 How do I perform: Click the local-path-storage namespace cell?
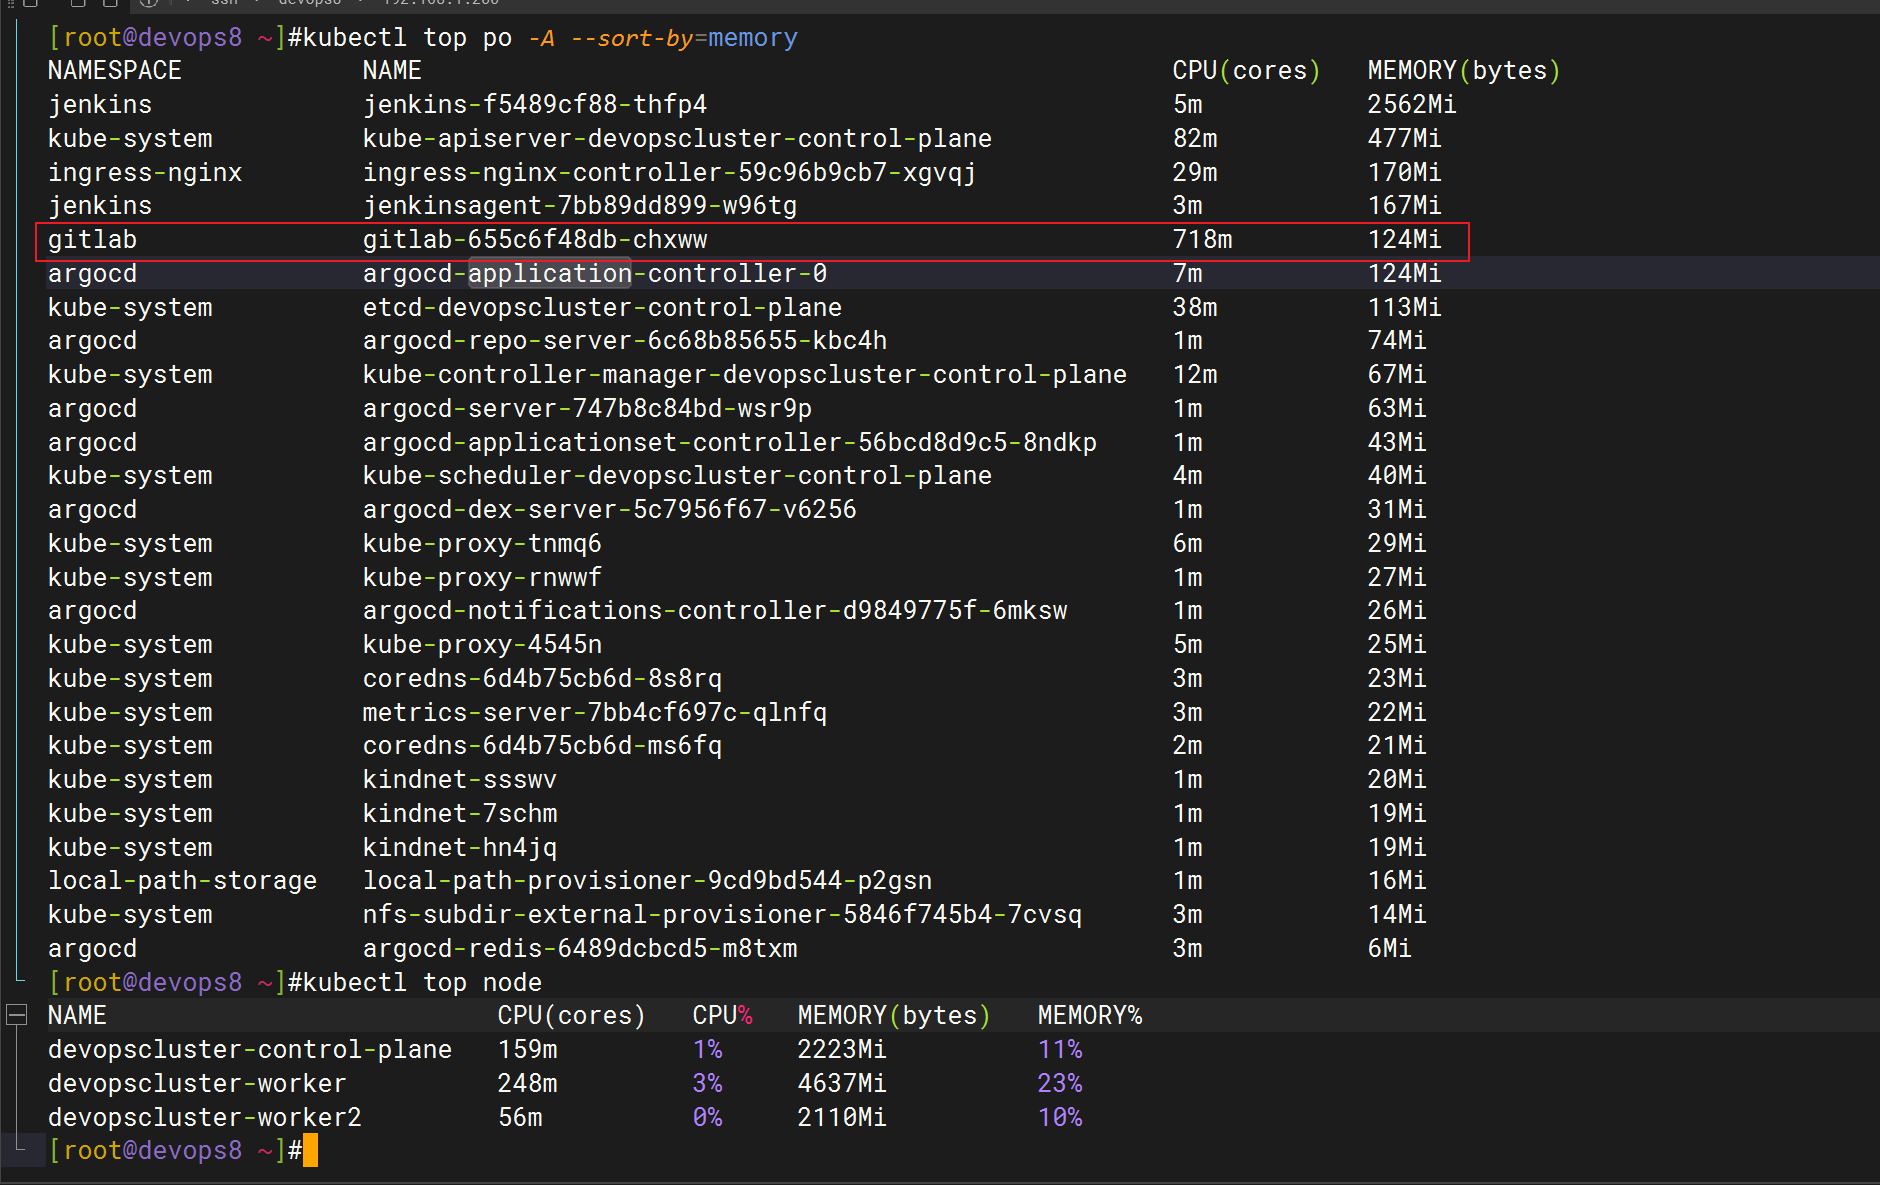click(x=182, y=881)
